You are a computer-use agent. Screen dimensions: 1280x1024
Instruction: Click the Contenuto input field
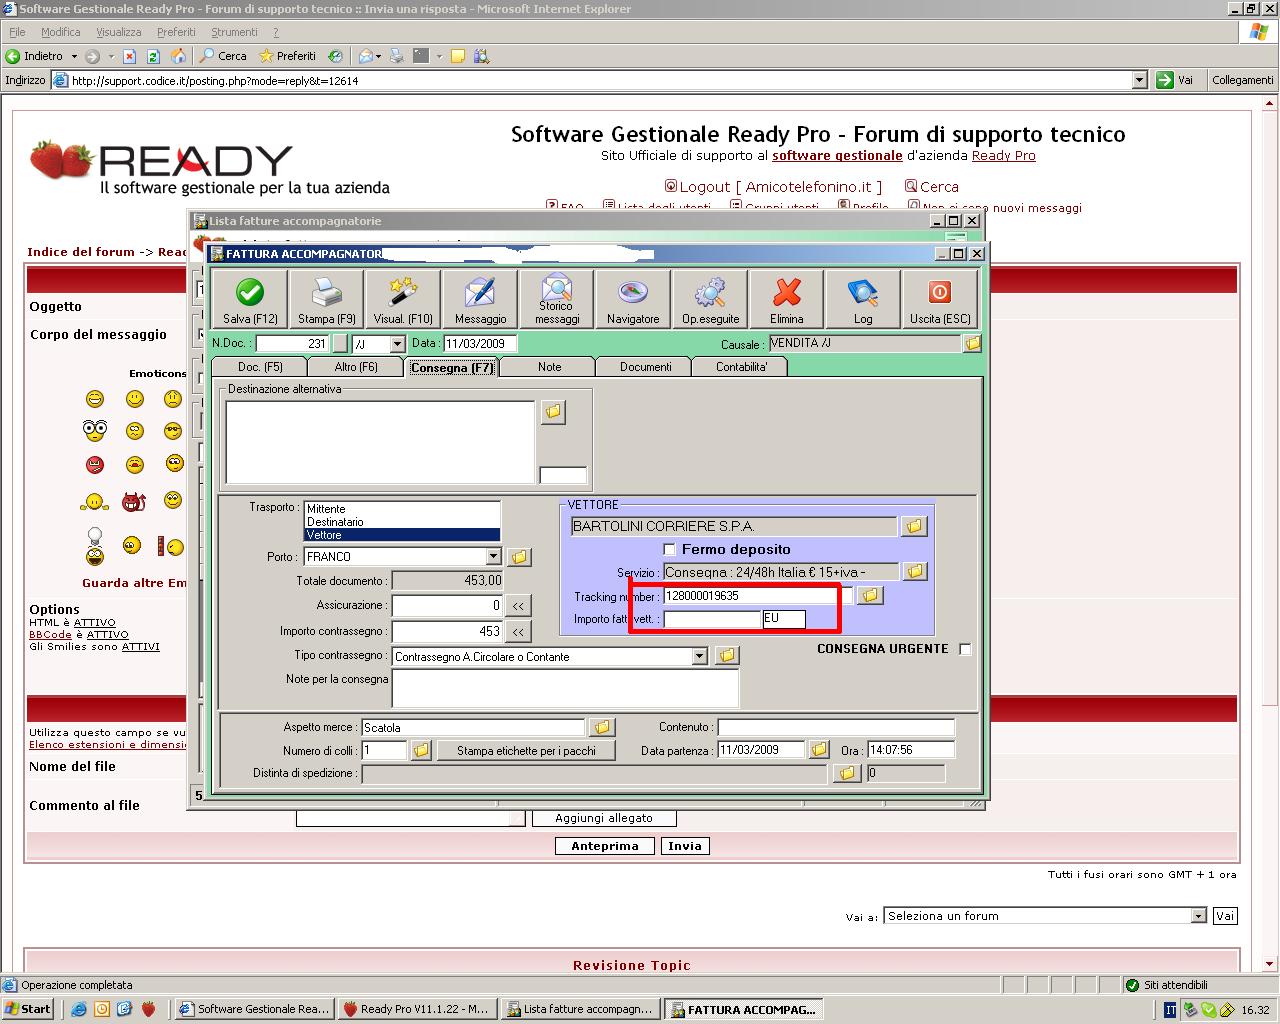[x=836, y=727]
